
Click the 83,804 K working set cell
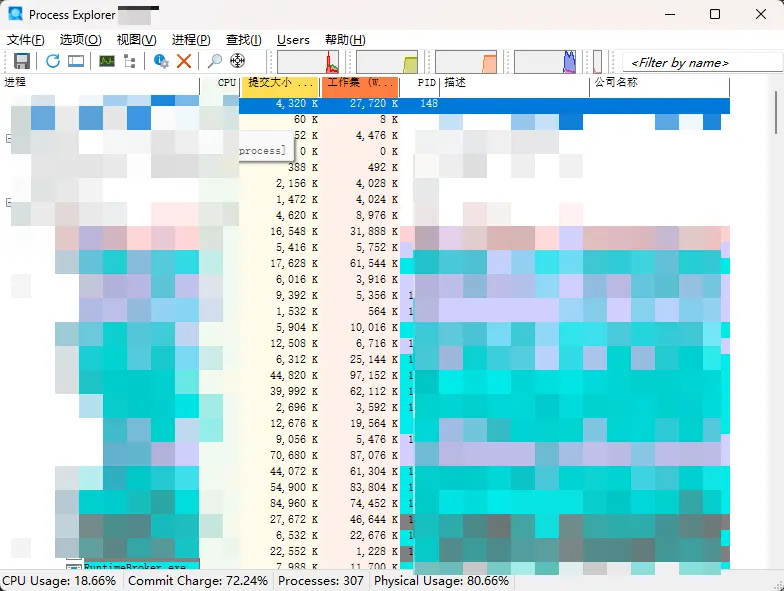tap(374, 488)
